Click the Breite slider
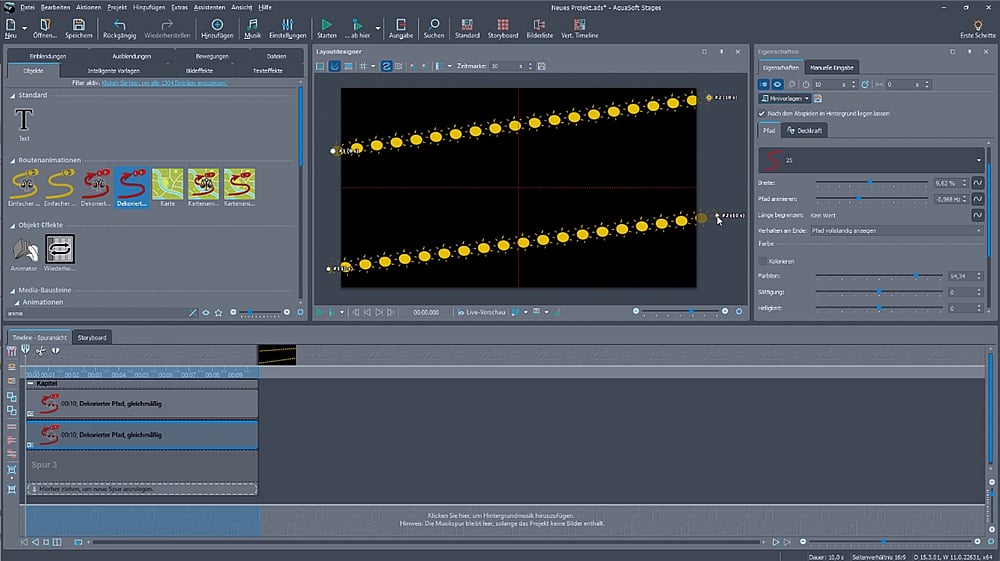This screenshot has width=1000, height=561. 869,183
